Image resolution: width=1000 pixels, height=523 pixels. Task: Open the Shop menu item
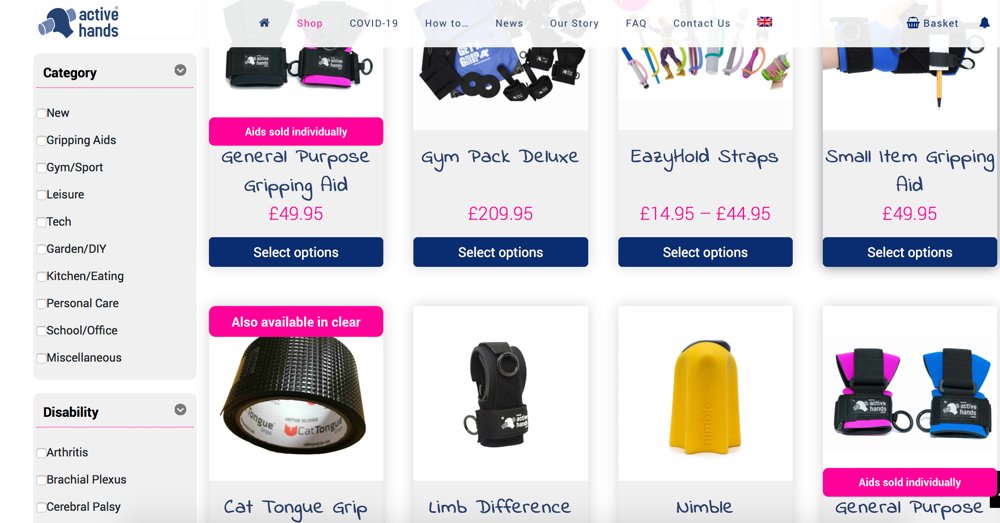point(309,23)
